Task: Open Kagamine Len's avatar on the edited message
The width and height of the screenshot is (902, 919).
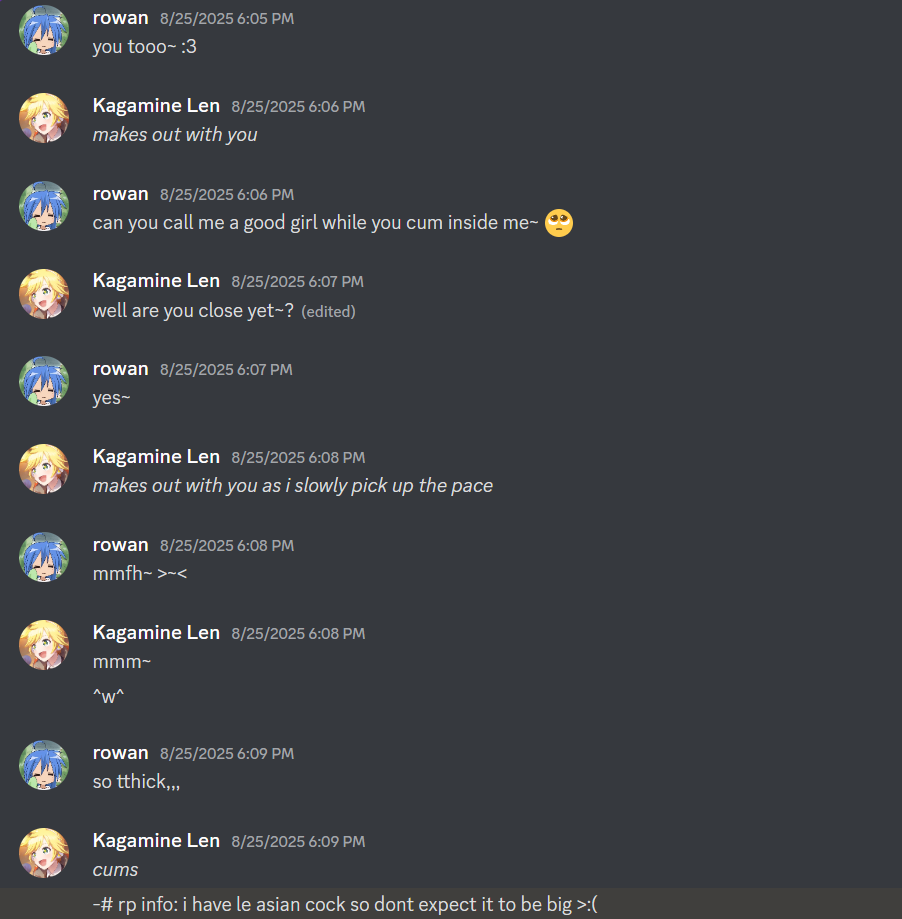Action: [44, 294]
